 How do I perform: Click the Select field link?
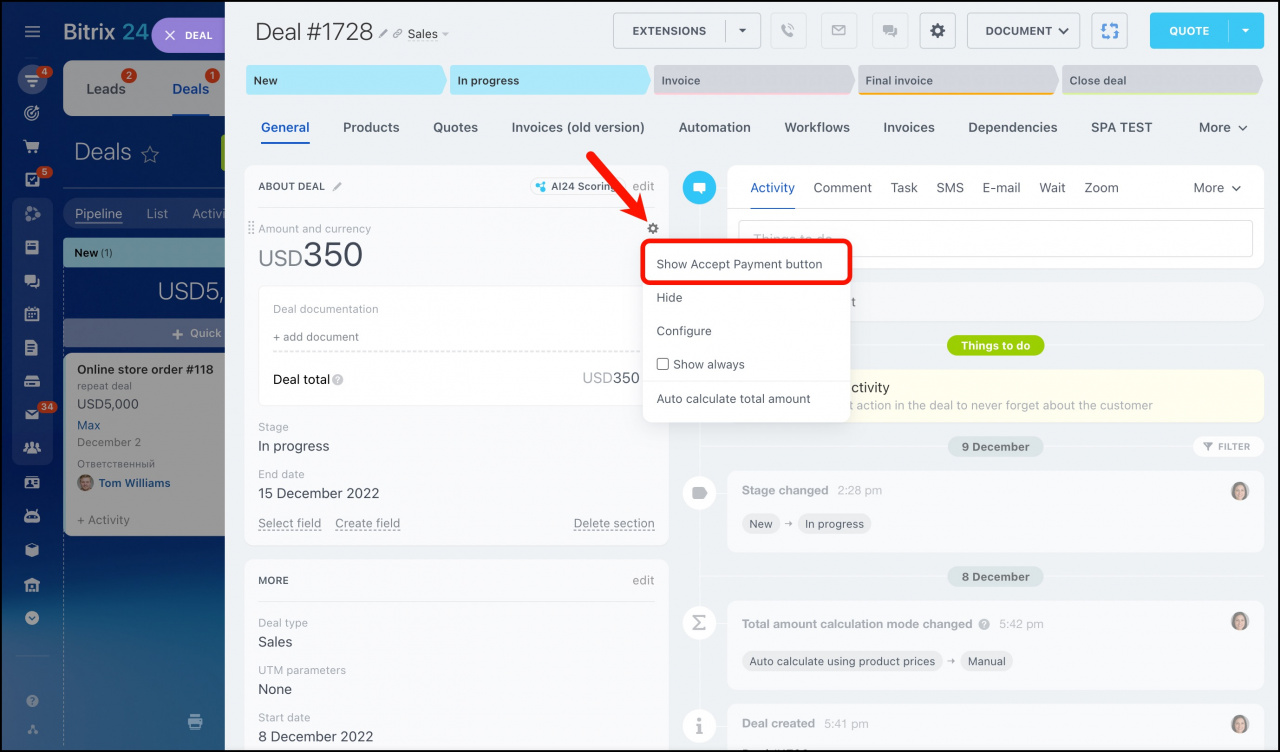[290, 523]
